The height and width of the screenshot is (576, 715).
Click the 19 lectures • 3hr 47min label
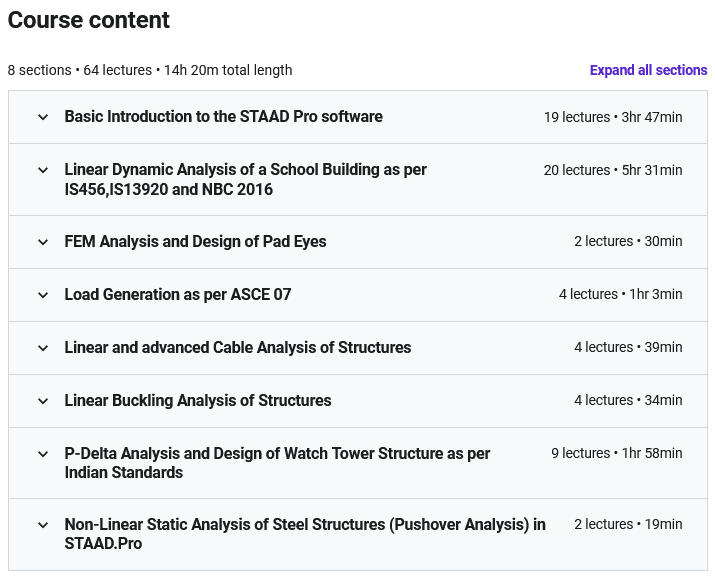point(613,117)
